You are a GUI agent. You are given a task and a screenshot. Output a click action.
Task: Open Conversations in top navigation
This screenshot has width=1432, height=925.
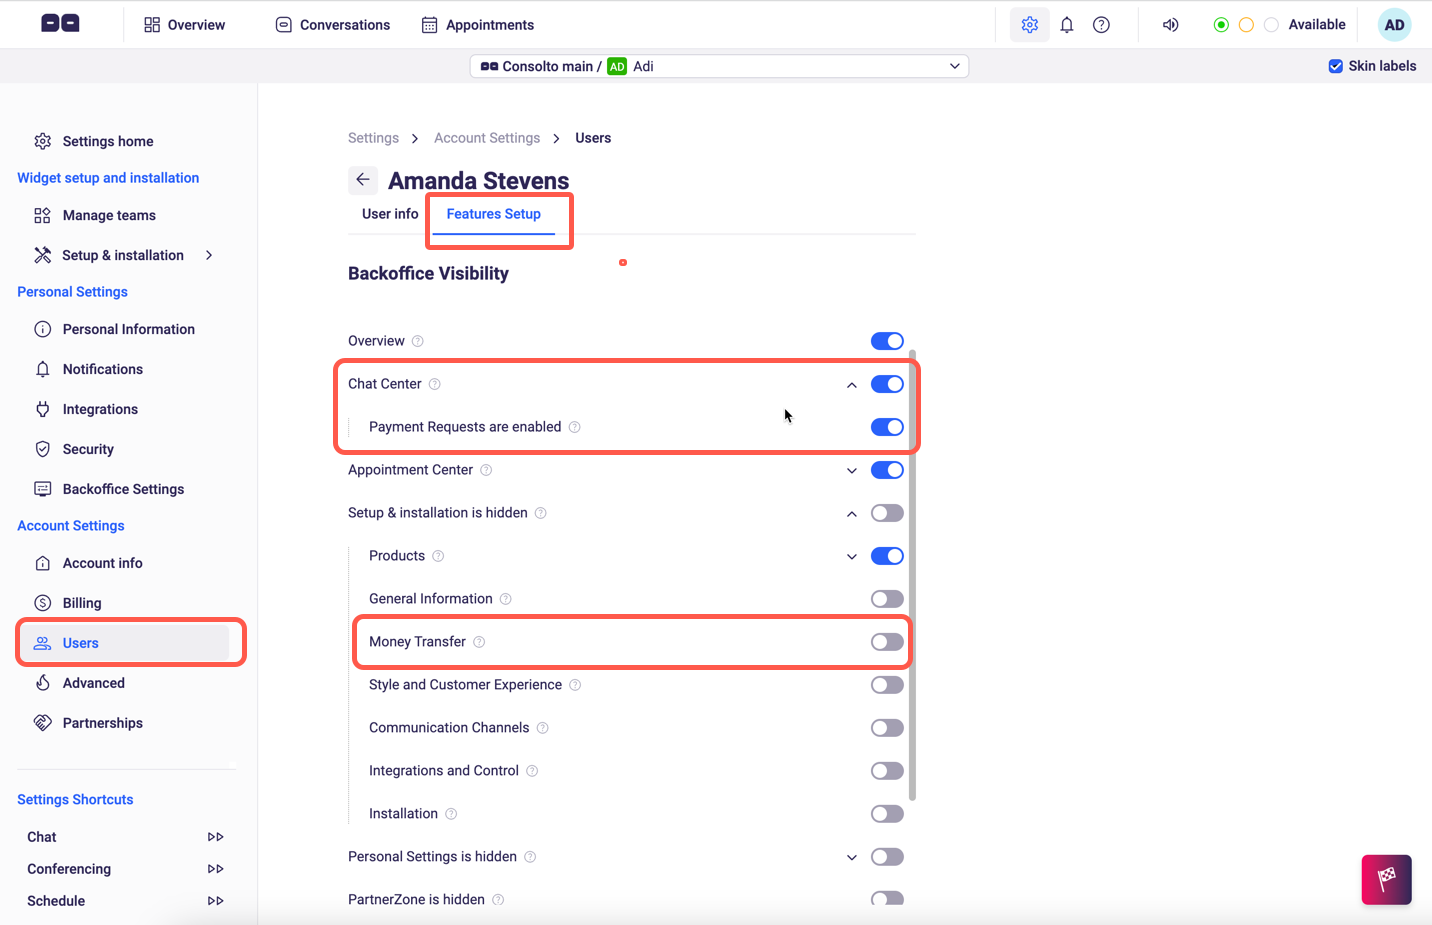[333, 25]
